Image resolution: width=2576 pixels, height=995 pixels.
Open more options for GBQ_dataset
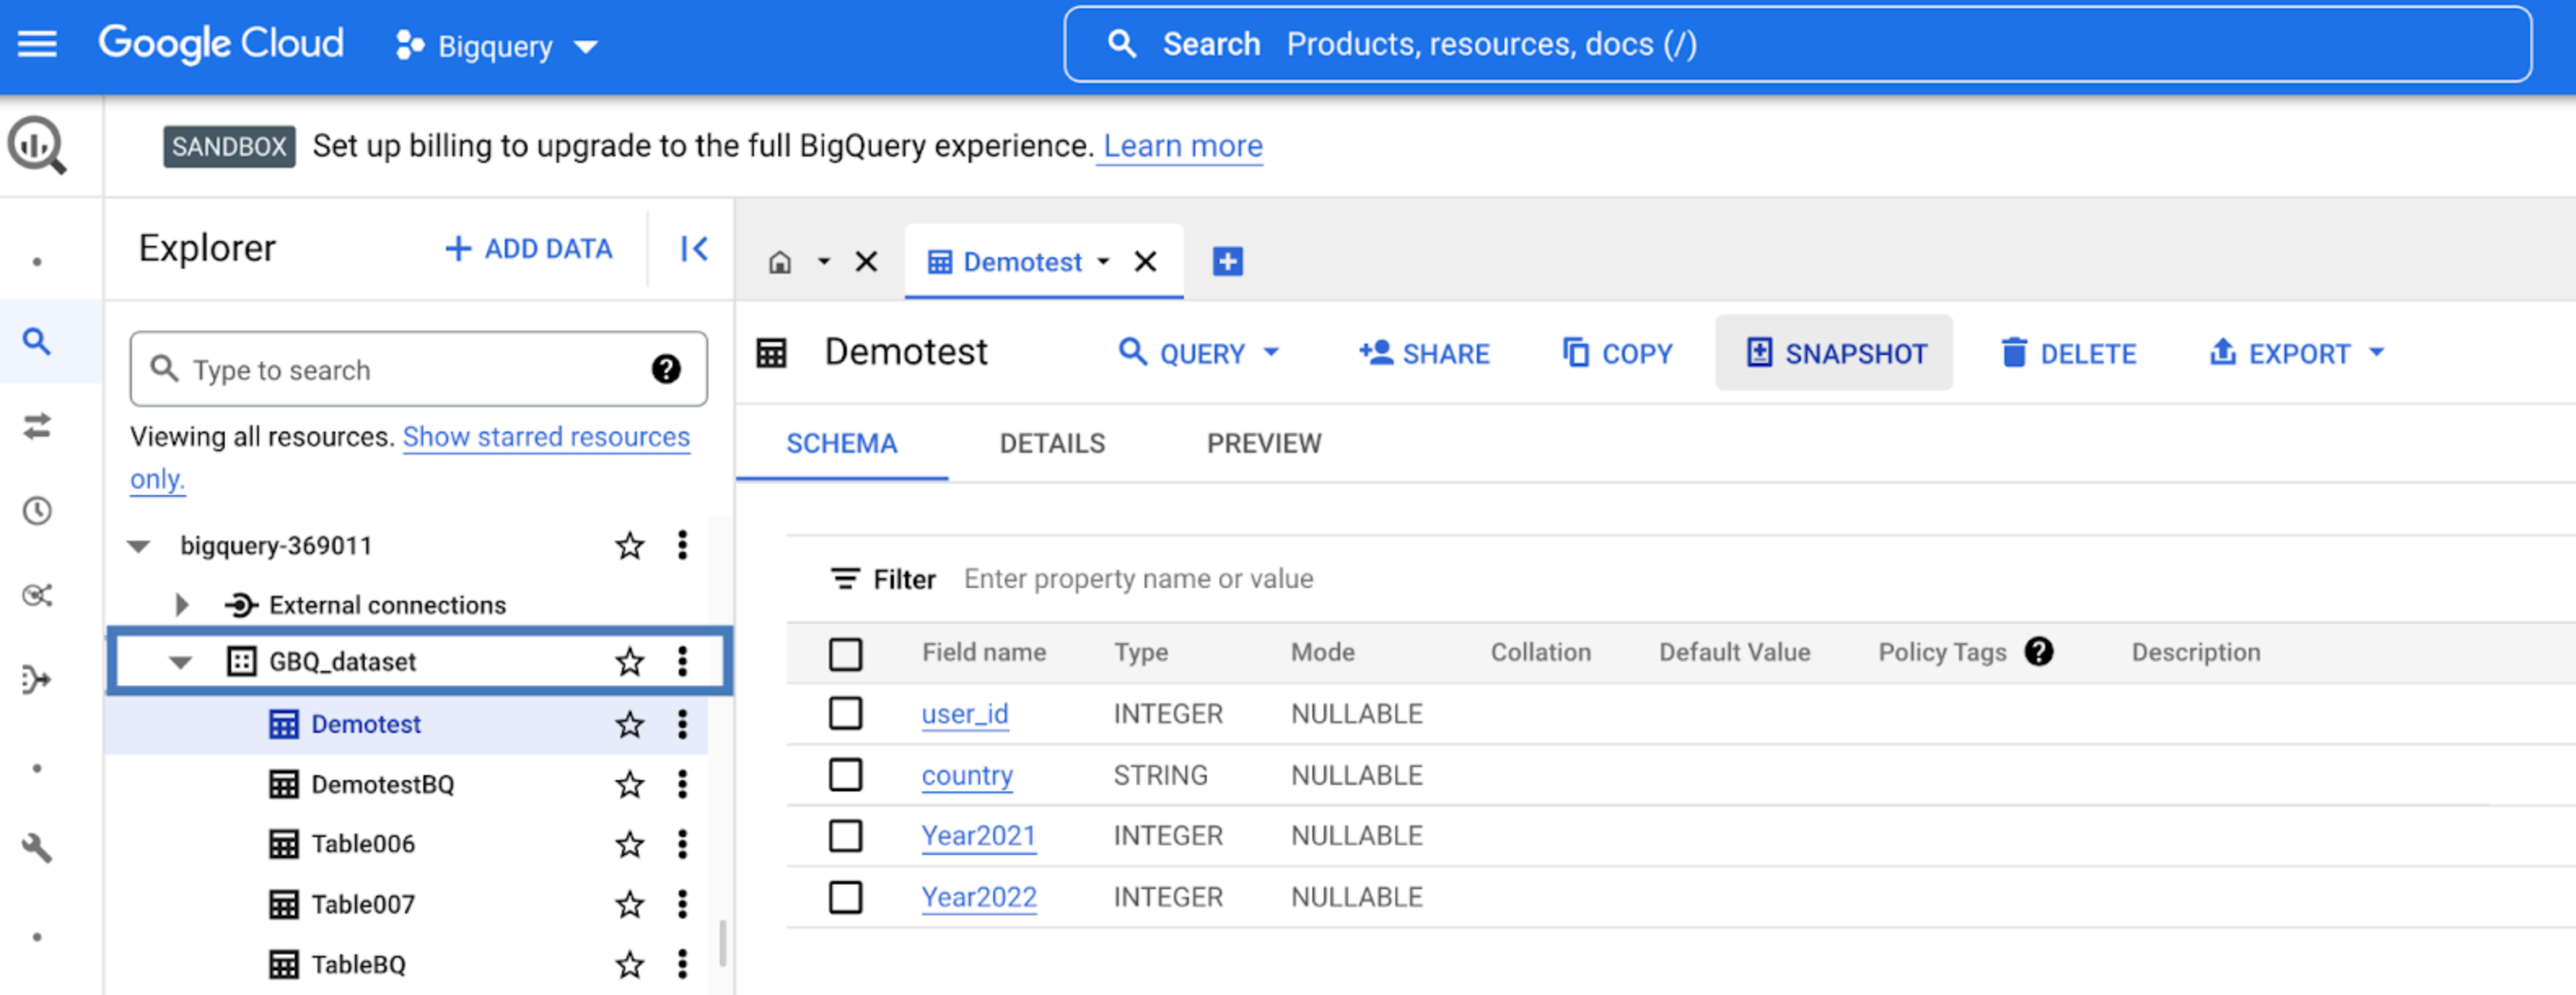click(x=682, y=661)
